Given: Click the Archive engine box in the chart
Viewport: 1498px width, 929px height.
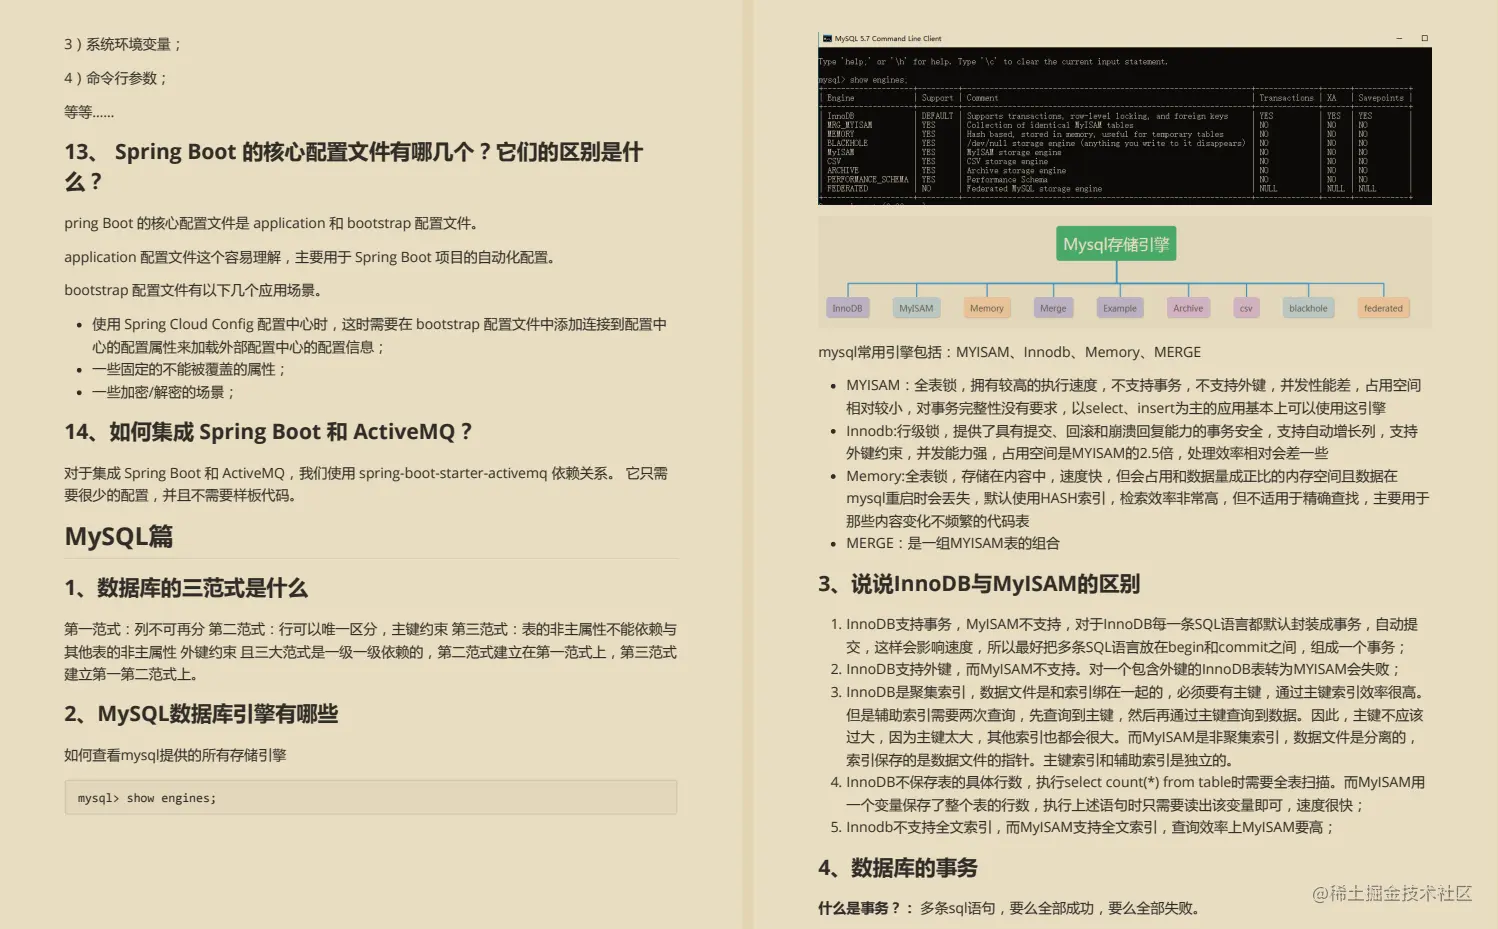Looking at the screenshot, I should coord(1187,308).
